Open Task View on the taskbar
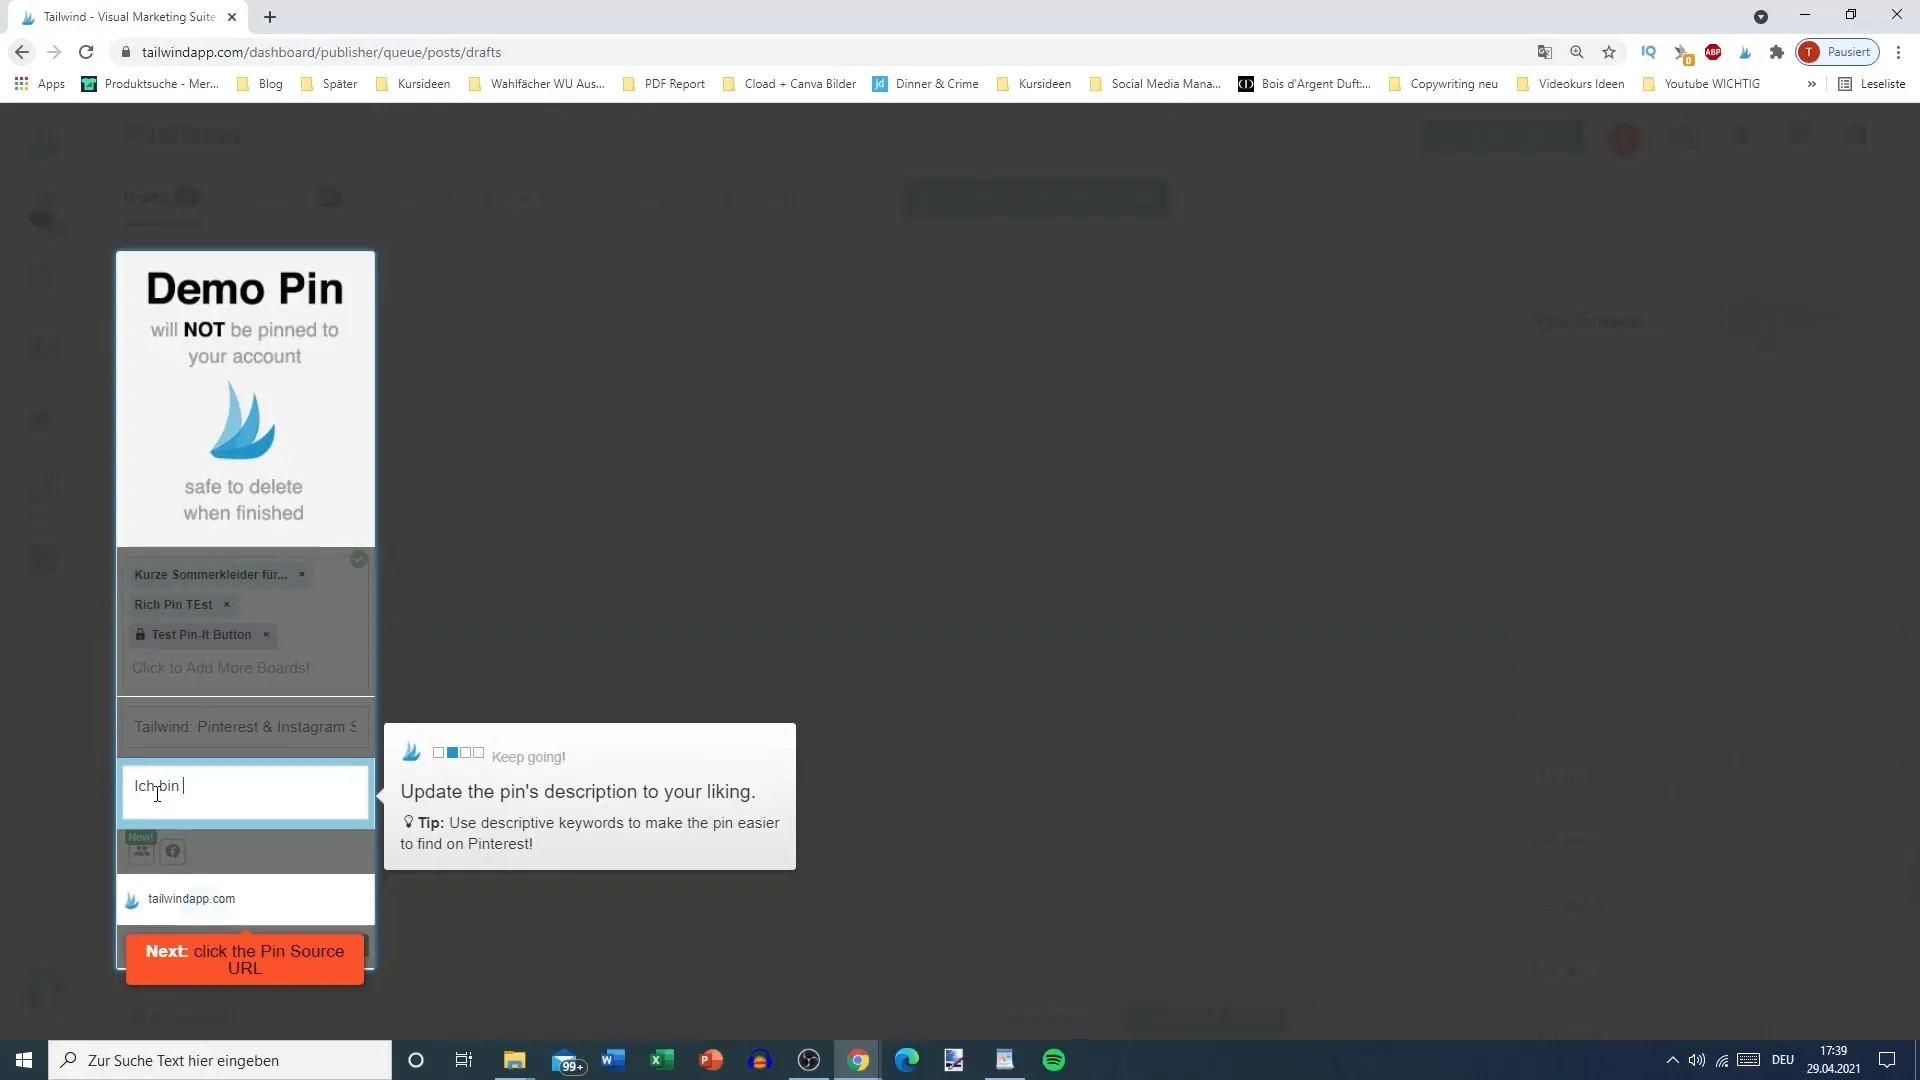 pos(464,1060)
